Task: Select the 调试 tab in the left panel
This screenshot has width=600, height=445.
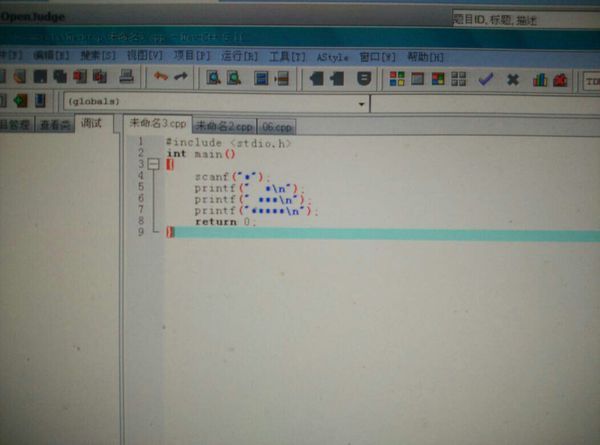Action: pos(91,124)
